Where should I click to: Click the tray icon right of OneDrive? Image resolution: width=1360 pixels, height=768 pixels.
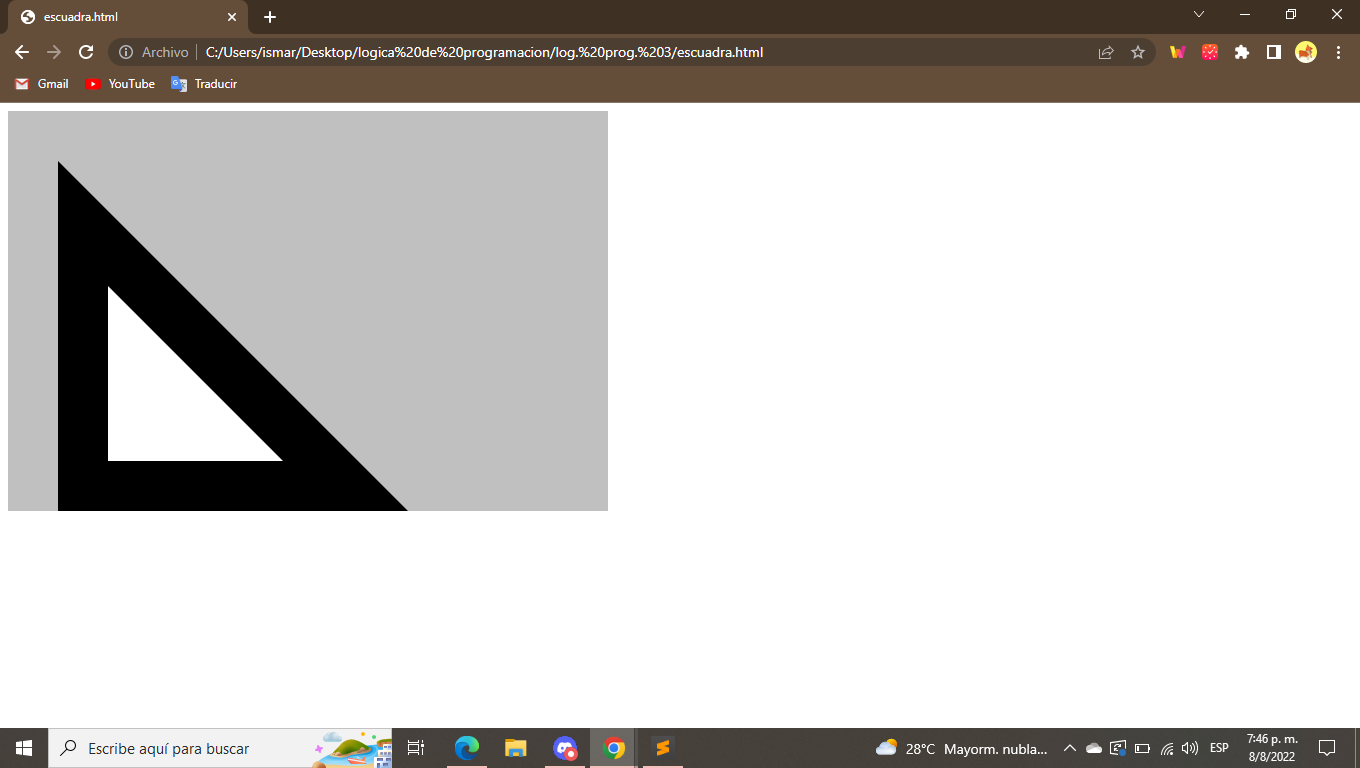pos(1118,748)
